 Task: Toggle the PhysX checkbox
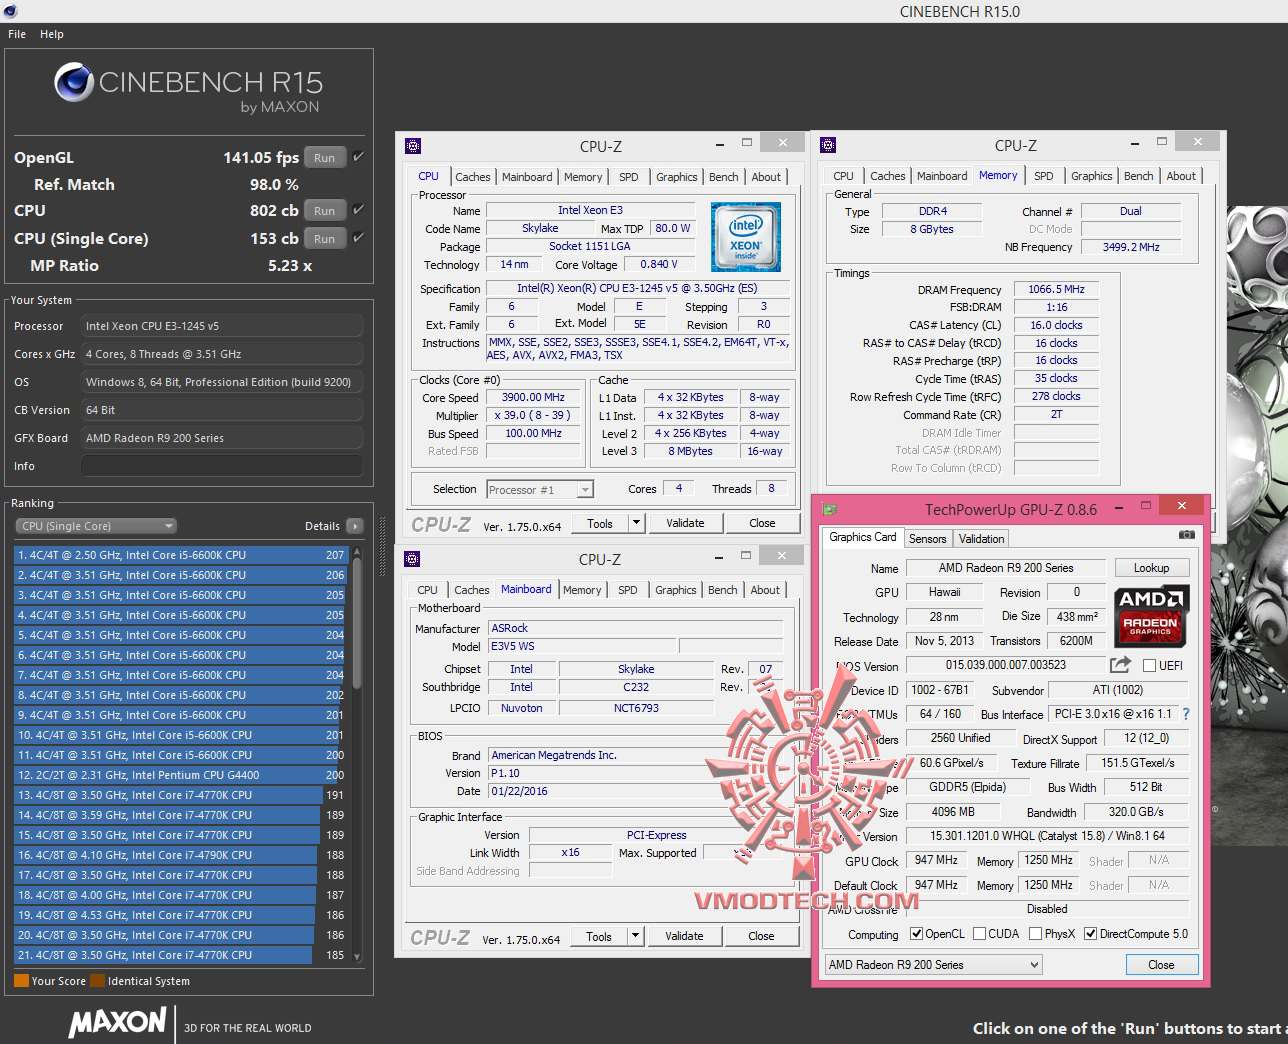pos(1035,934)
